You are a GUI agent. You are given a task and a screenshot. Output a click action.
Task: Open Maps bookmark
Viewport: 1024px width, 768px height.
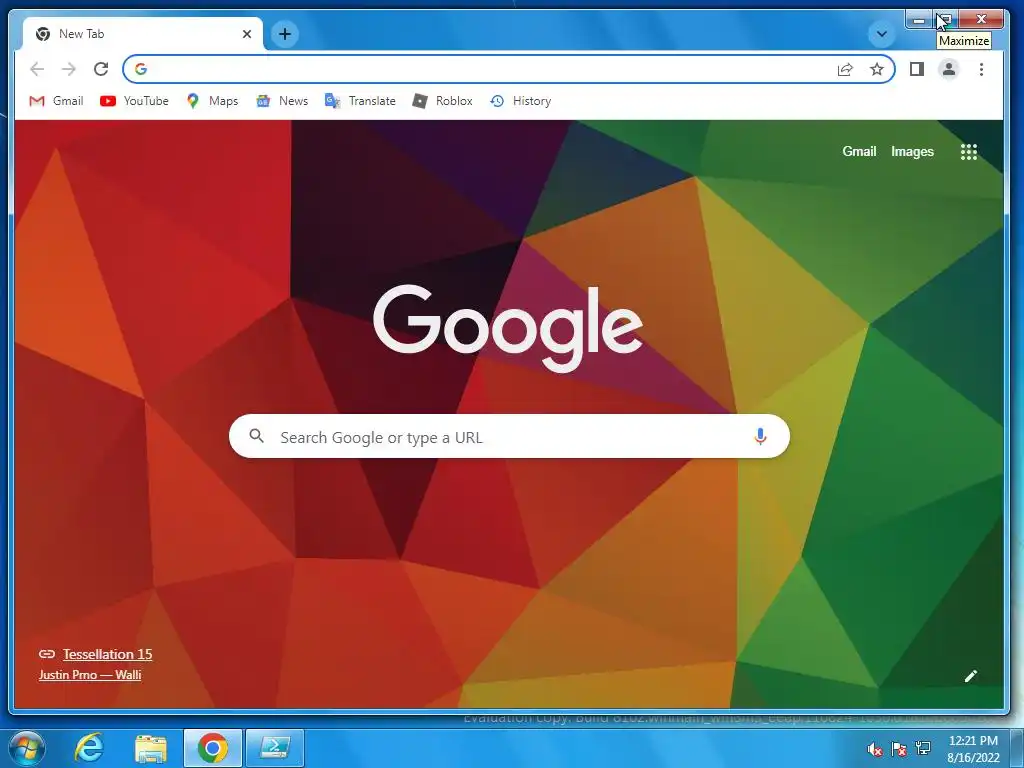tap(212, 101)
